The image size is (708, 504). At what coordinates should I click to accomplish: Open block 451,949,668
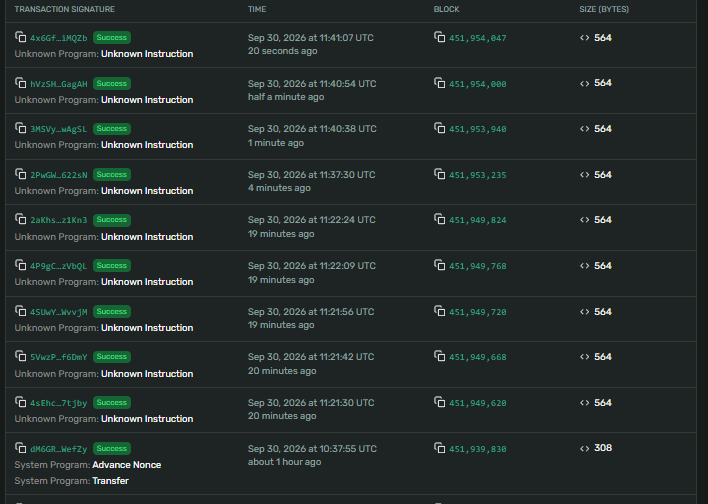pyautogui.click(x=477, y=357)
